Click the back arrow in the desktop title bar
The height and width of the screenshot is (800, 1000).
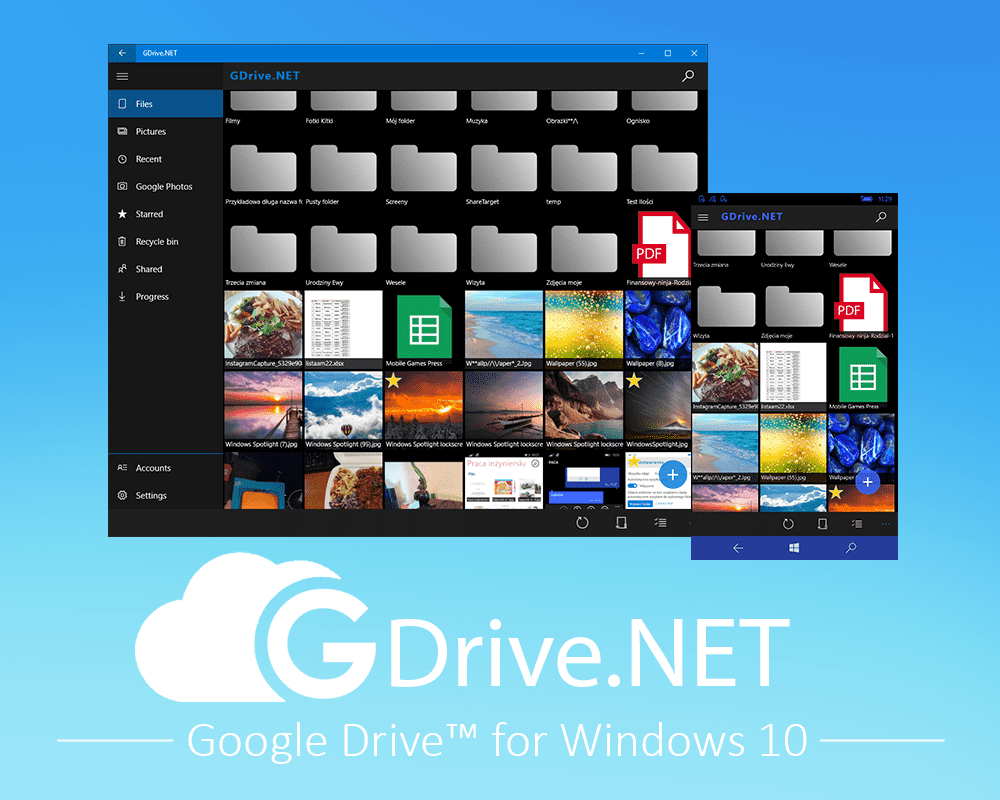click(x=122, y=53)
